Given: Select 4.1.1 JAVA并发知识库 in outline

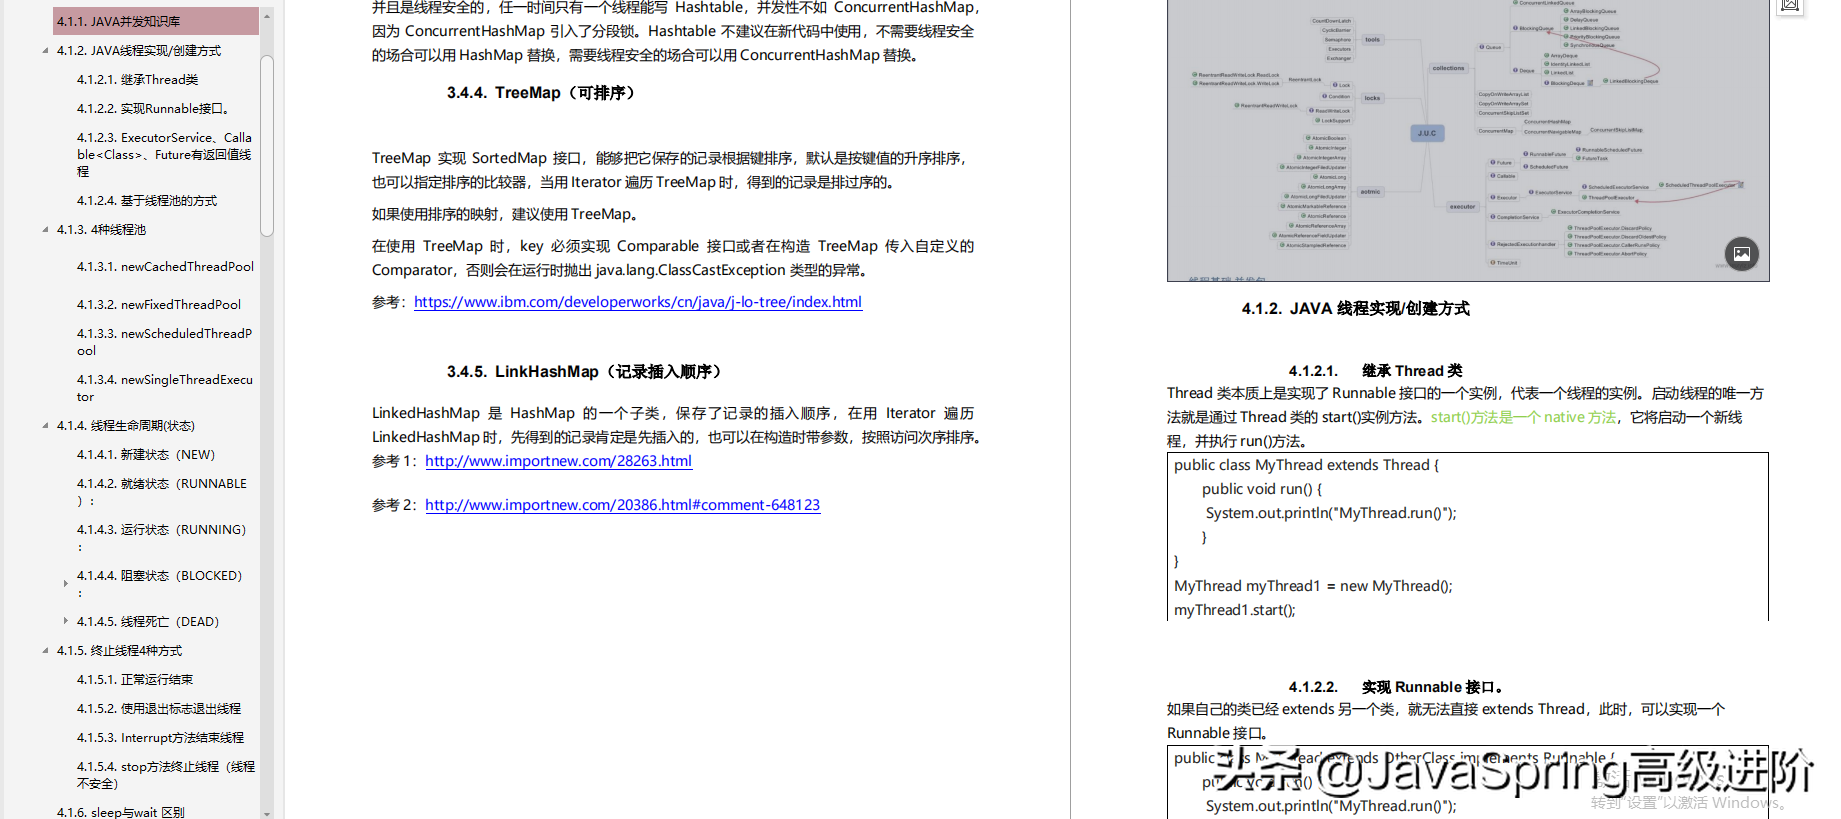Looking at the screenshot, I should click(x=155, y=21).
